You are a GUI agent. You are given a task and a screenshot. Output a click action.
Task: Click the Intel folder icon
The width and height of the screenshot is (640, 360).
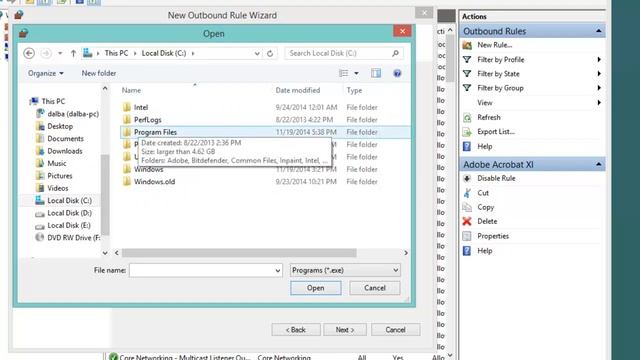click(x=127, y=107)
